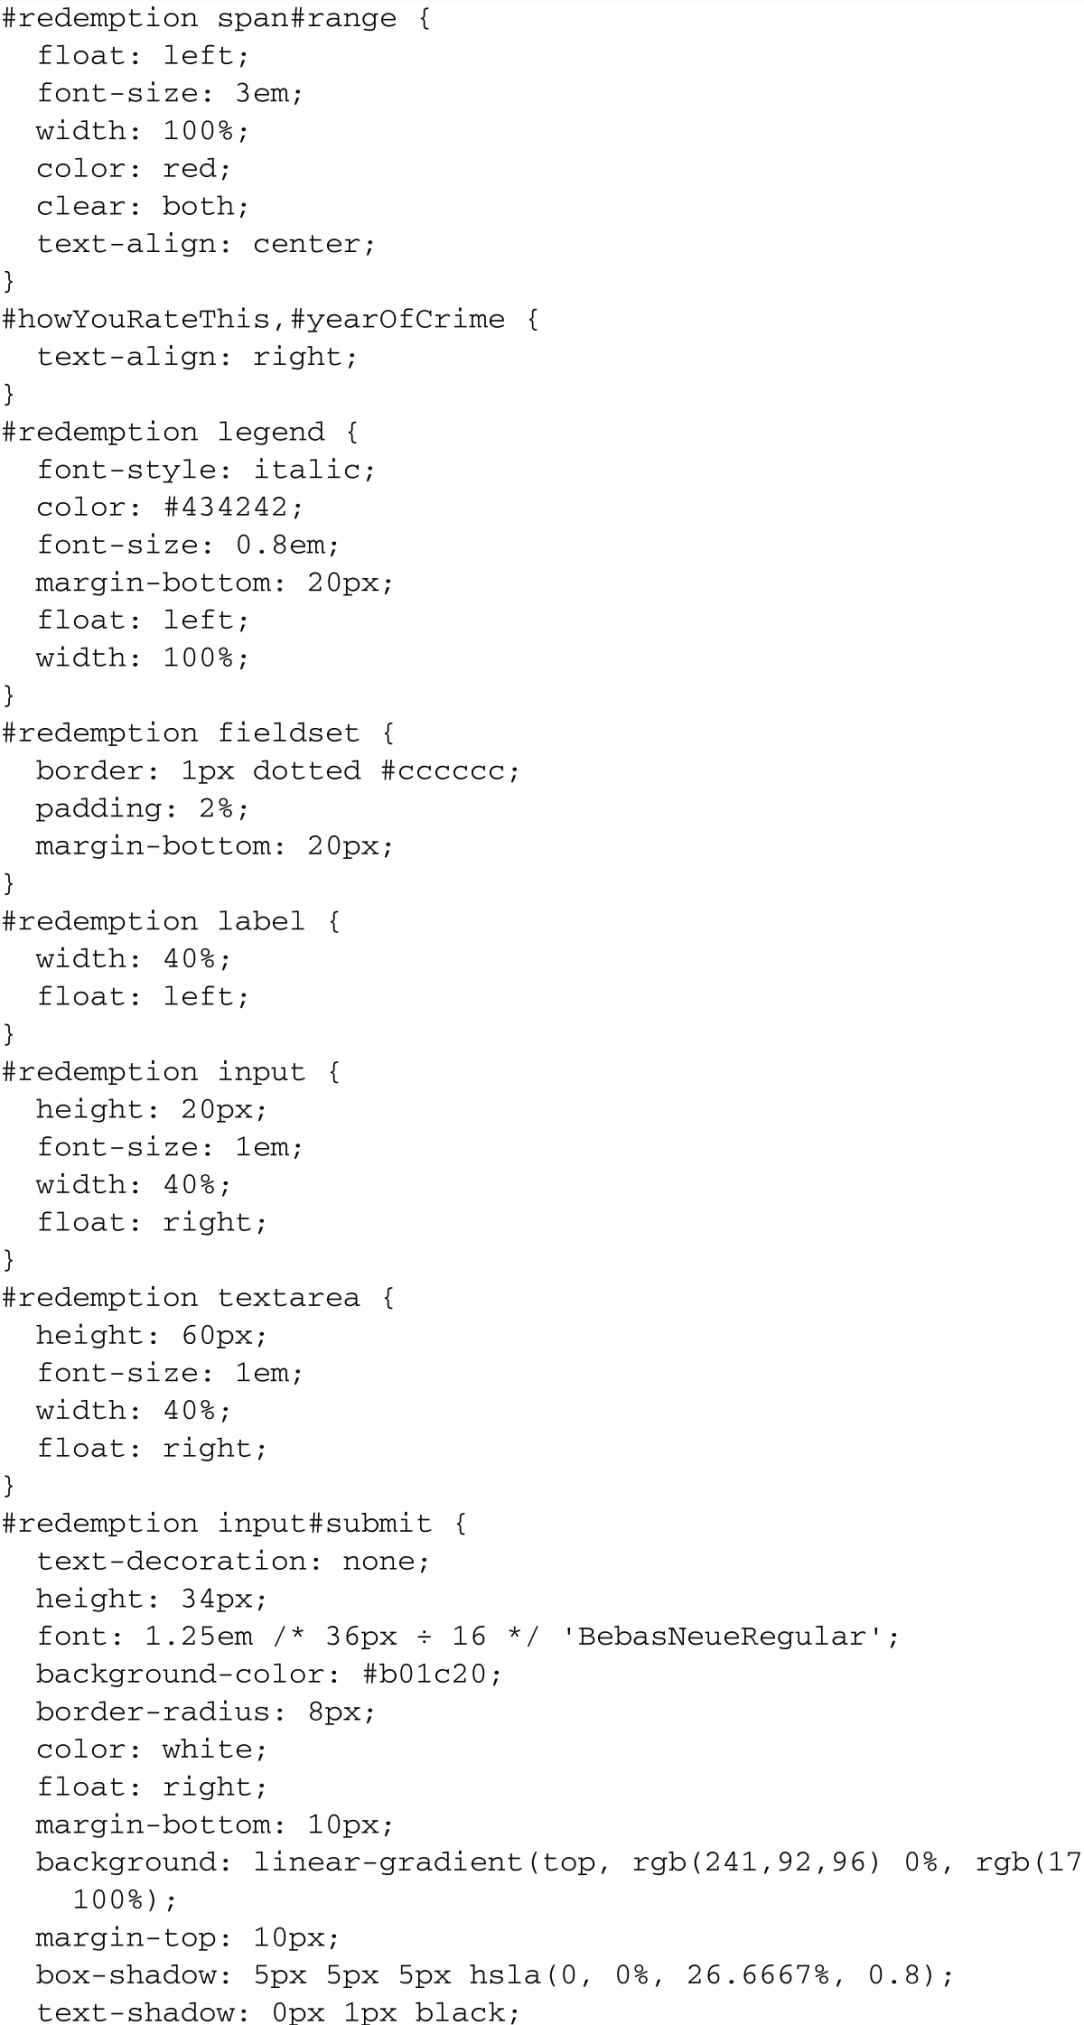Click the #redemption textarea selector line
The image size is (1084, 2025).
pyautogui.click(x=197, y=1298)
